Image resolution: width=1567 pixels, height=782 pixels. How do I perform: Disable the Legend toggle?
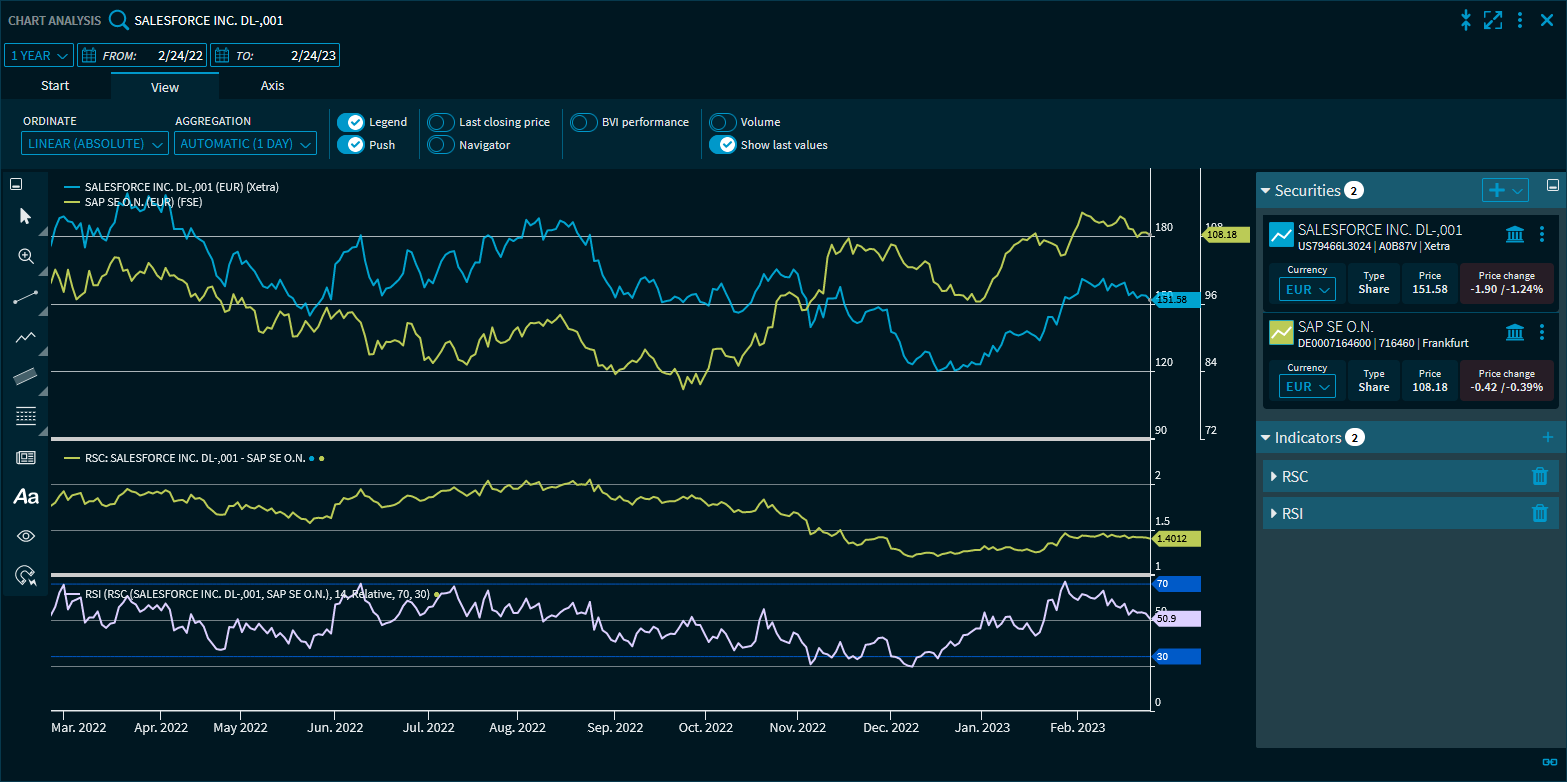click(350, 122)
